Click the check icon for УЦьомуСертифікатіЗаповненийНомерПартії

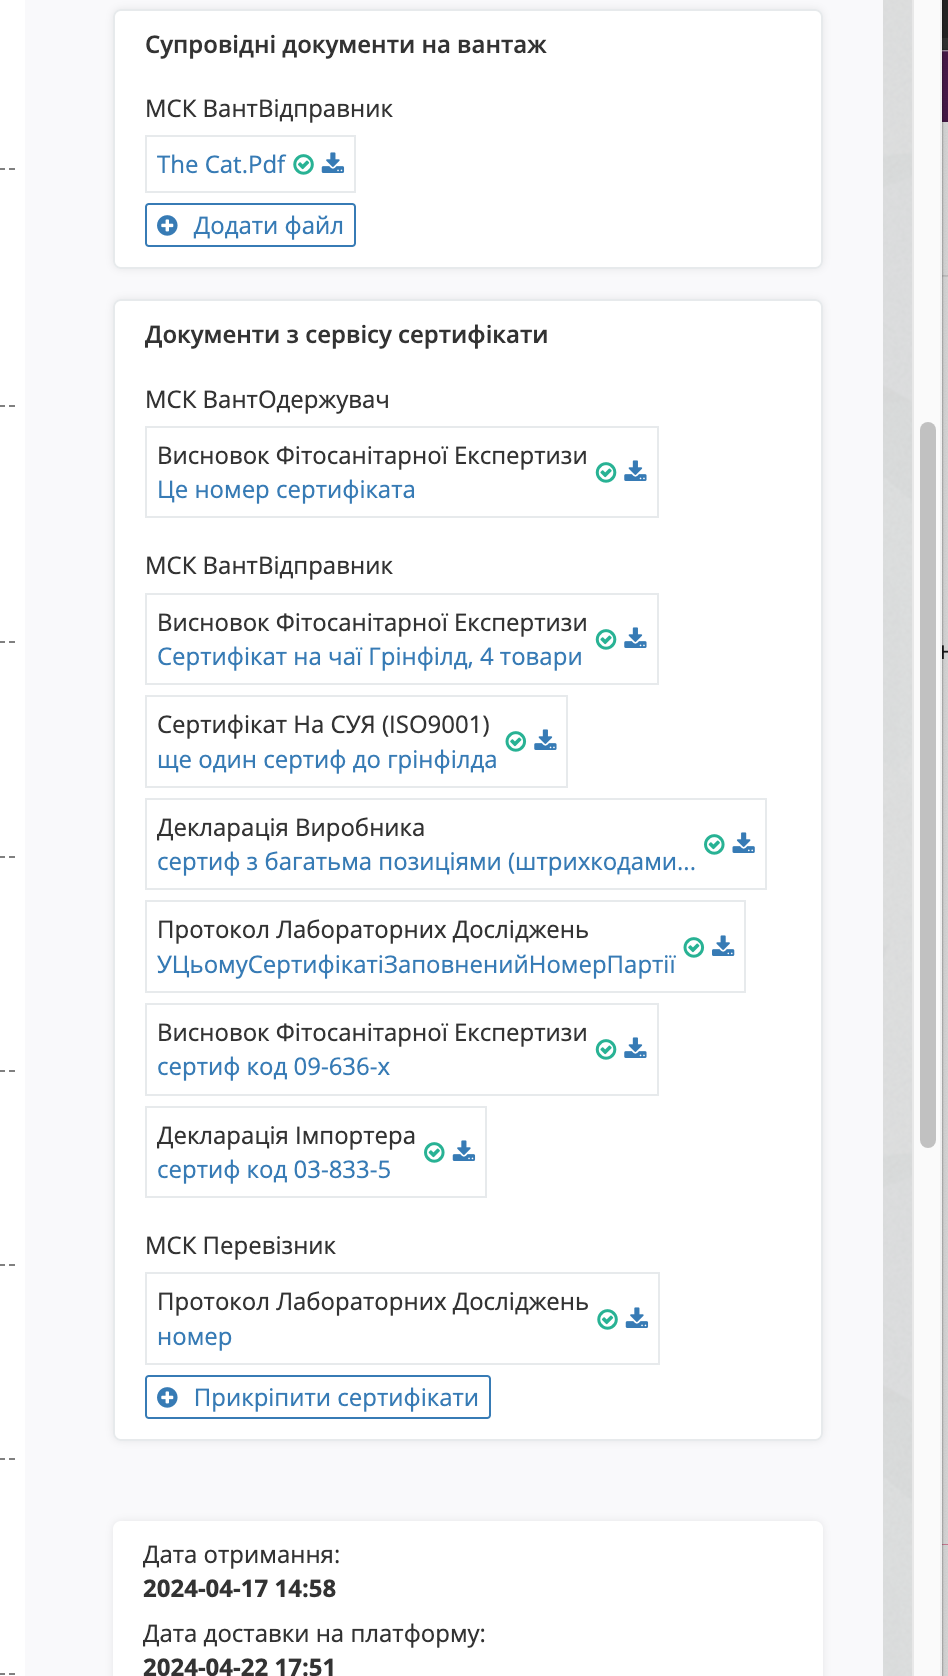click(694, 947)
